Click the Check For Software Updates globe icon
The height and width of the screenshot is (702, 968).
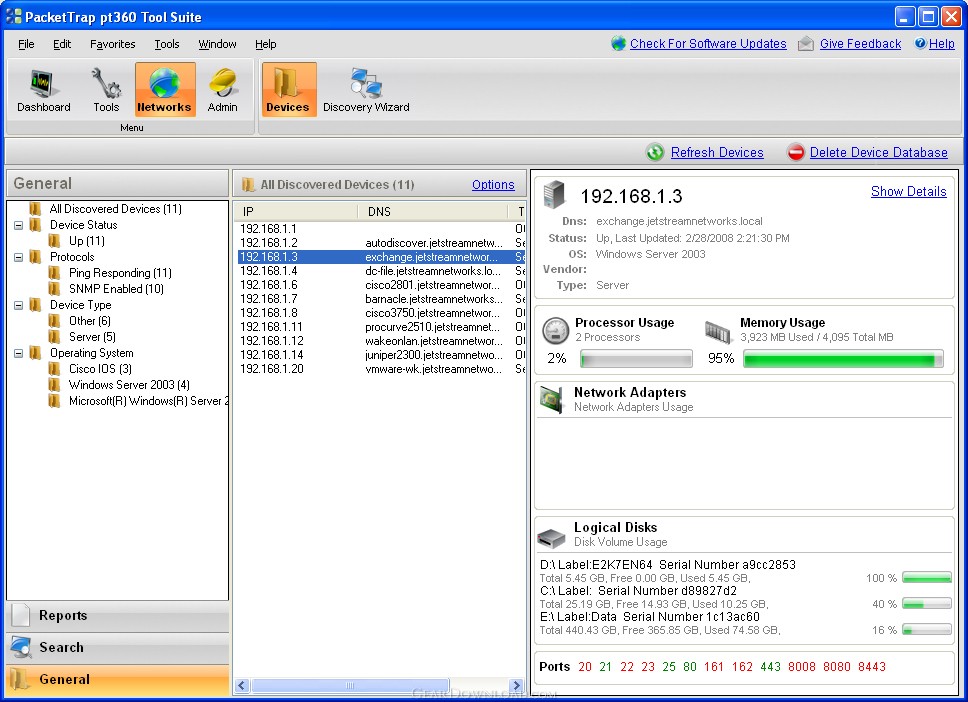point(618,43)
